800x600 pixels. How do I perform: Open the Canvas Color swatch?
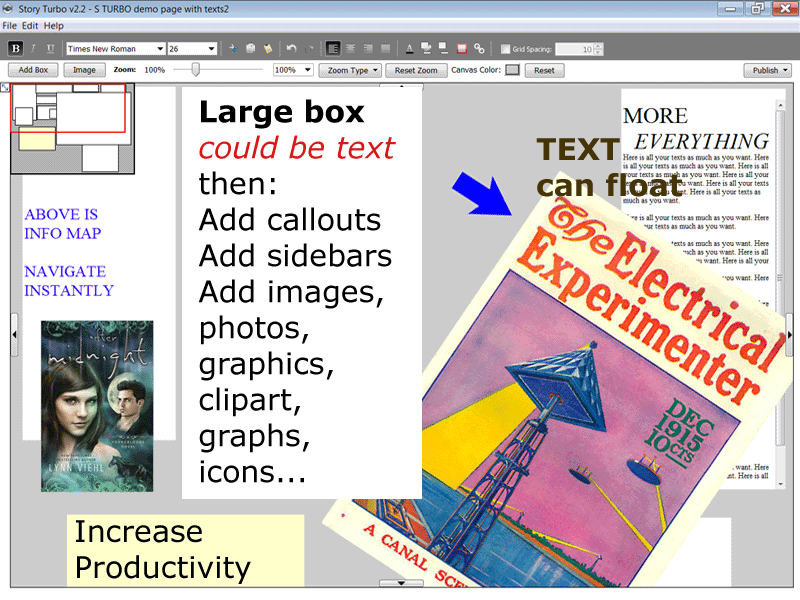point(512,70)
